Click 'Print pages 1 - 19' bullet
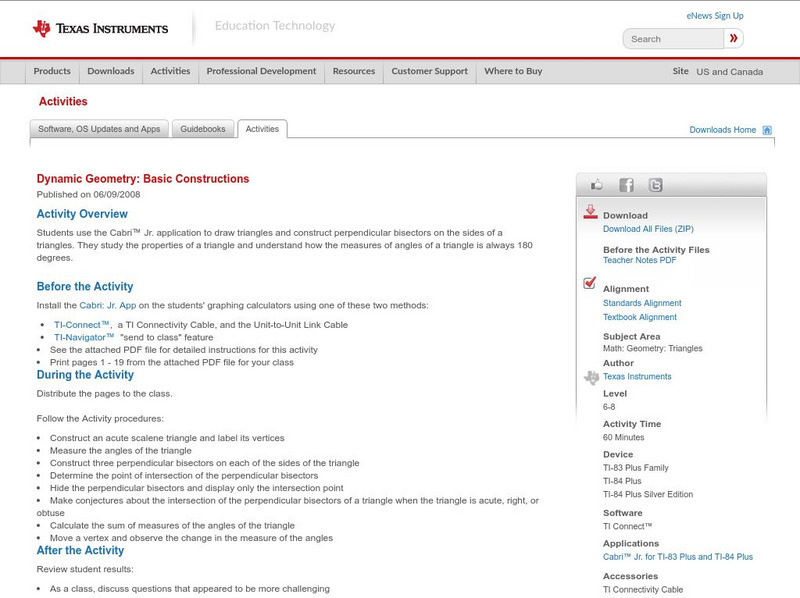Screen dimensions: 800x598 [172, 362]
